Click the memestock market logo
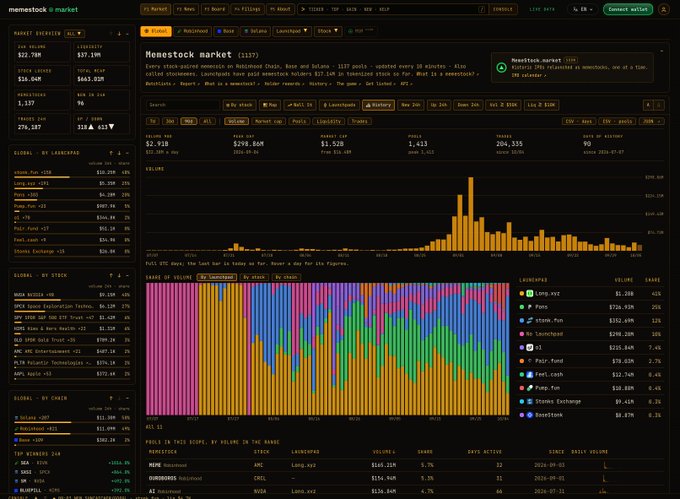 click(43, 10)
